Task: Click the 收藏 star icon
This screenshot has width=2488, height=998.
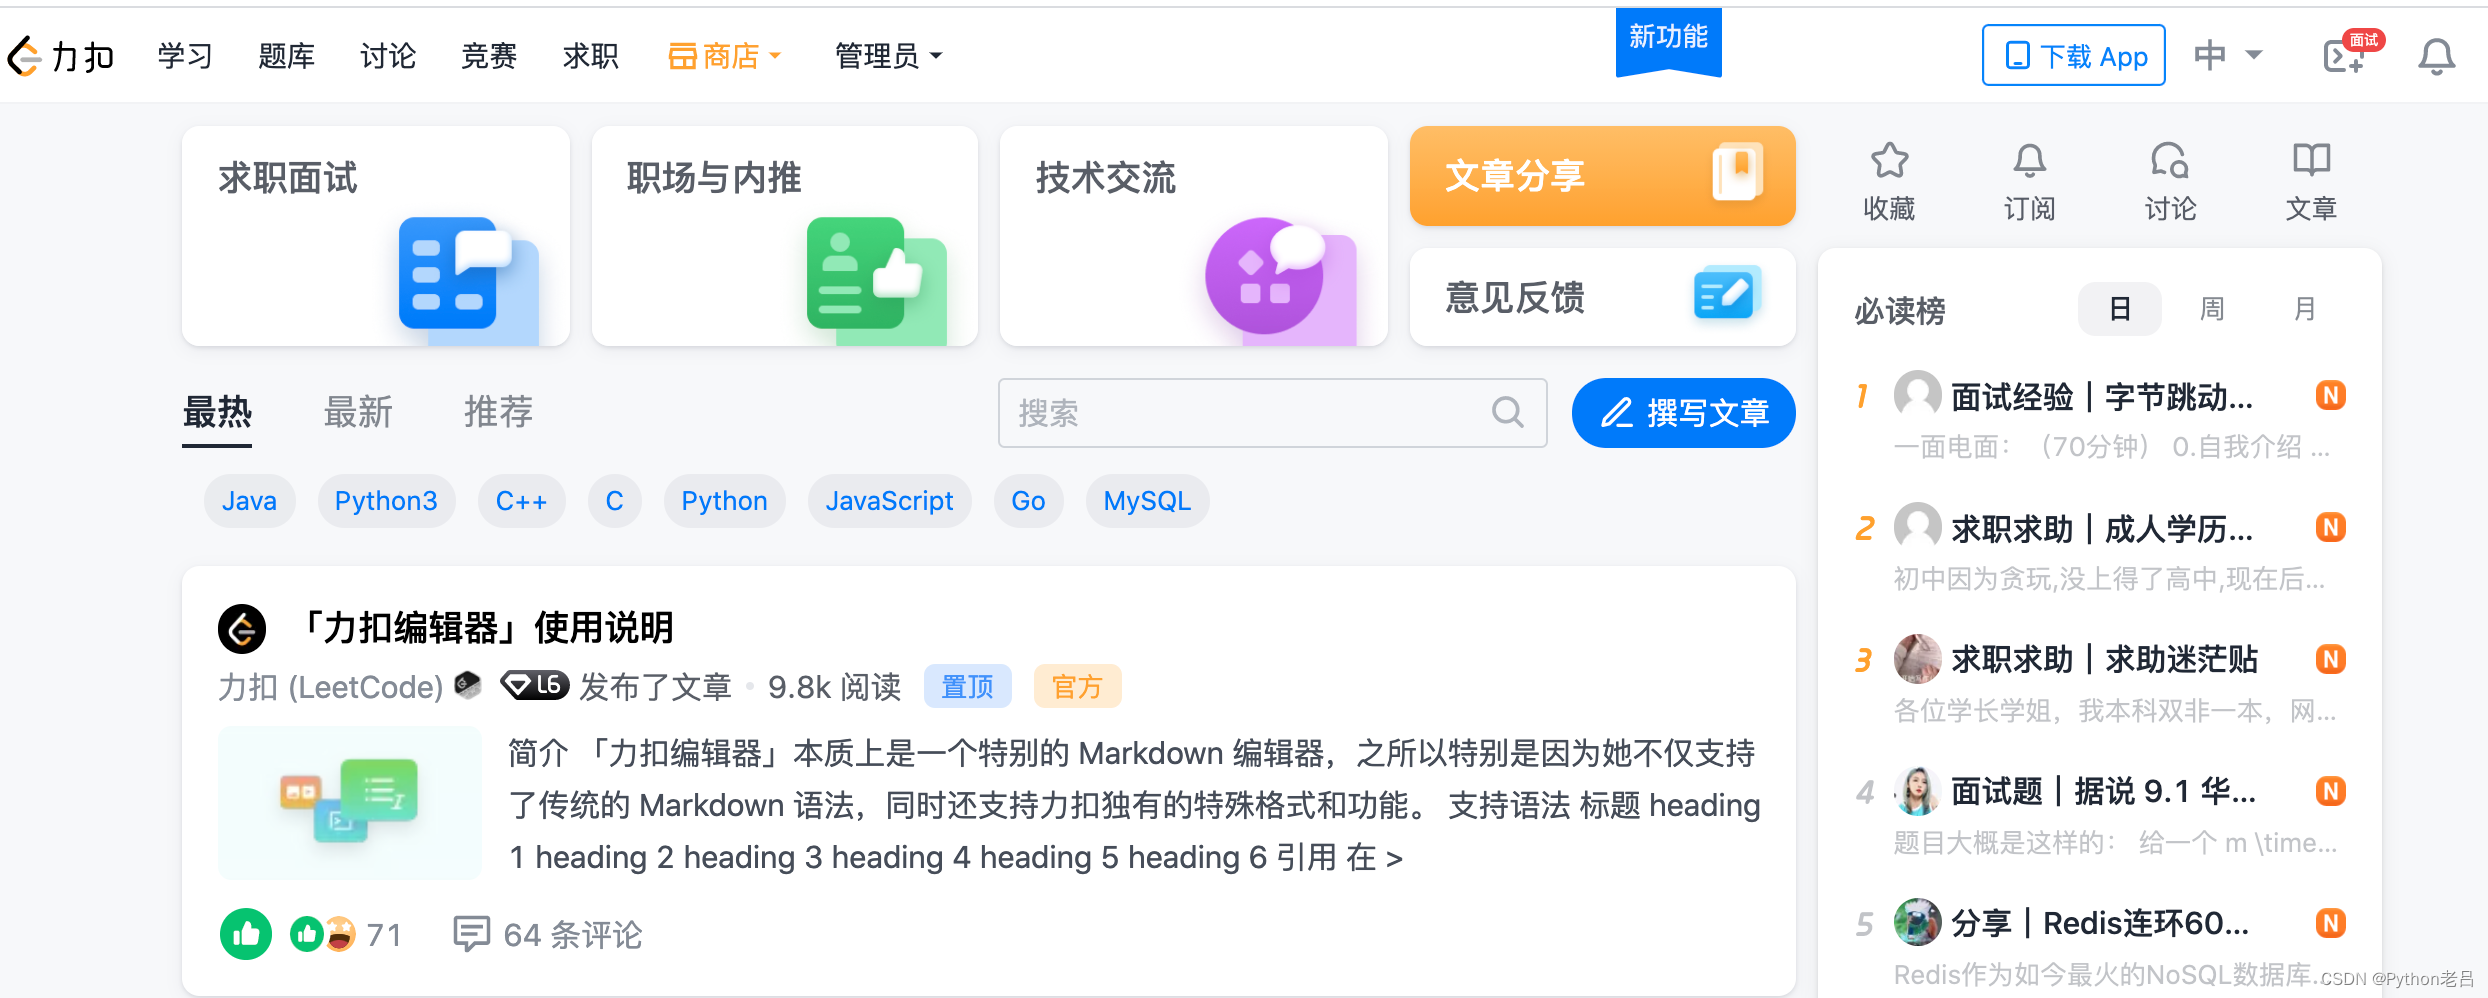Action: [1889, 160]
